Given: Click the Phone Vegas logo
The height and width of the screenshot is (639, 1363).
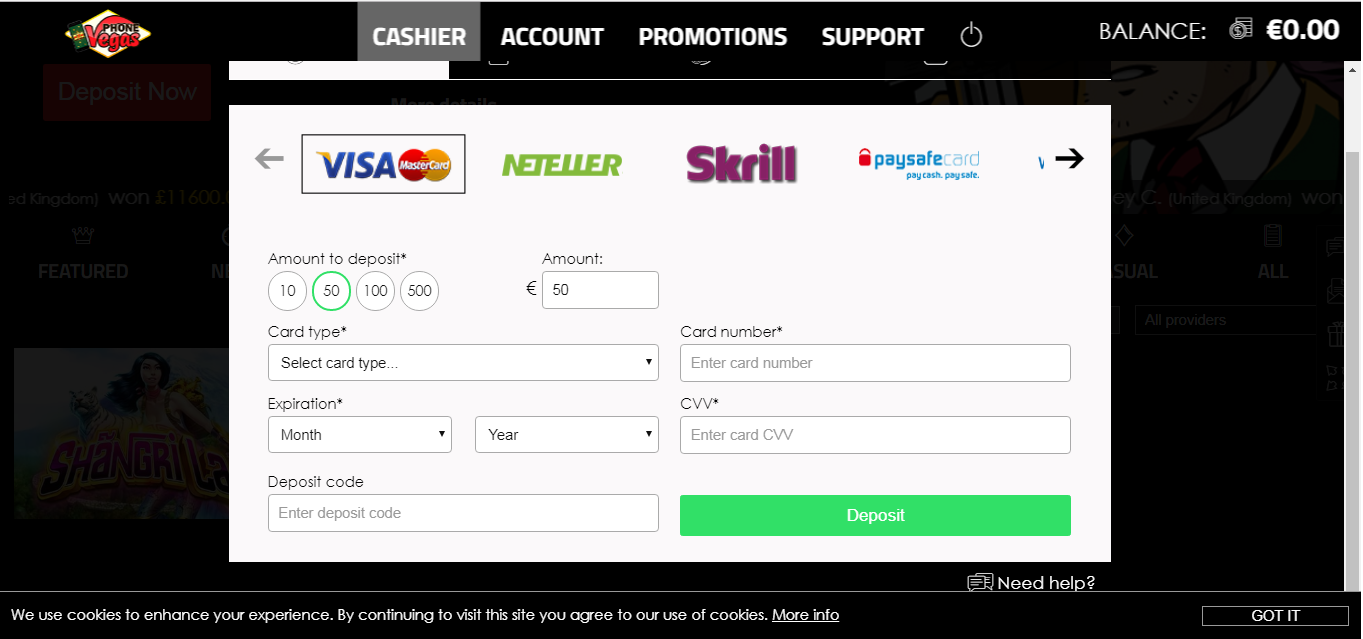Looking at the screenshot, I should click(x=108, y=33).
